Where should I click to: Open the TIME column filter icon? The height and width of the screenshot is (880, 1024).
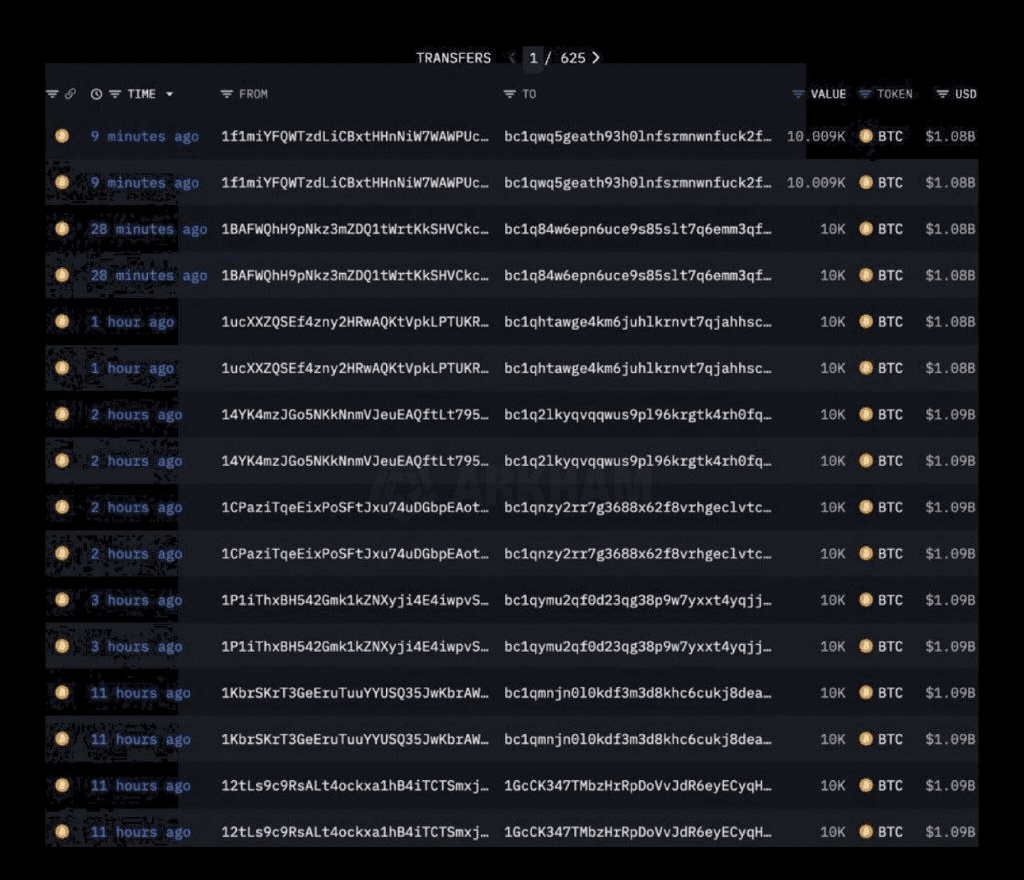(115, 94)
